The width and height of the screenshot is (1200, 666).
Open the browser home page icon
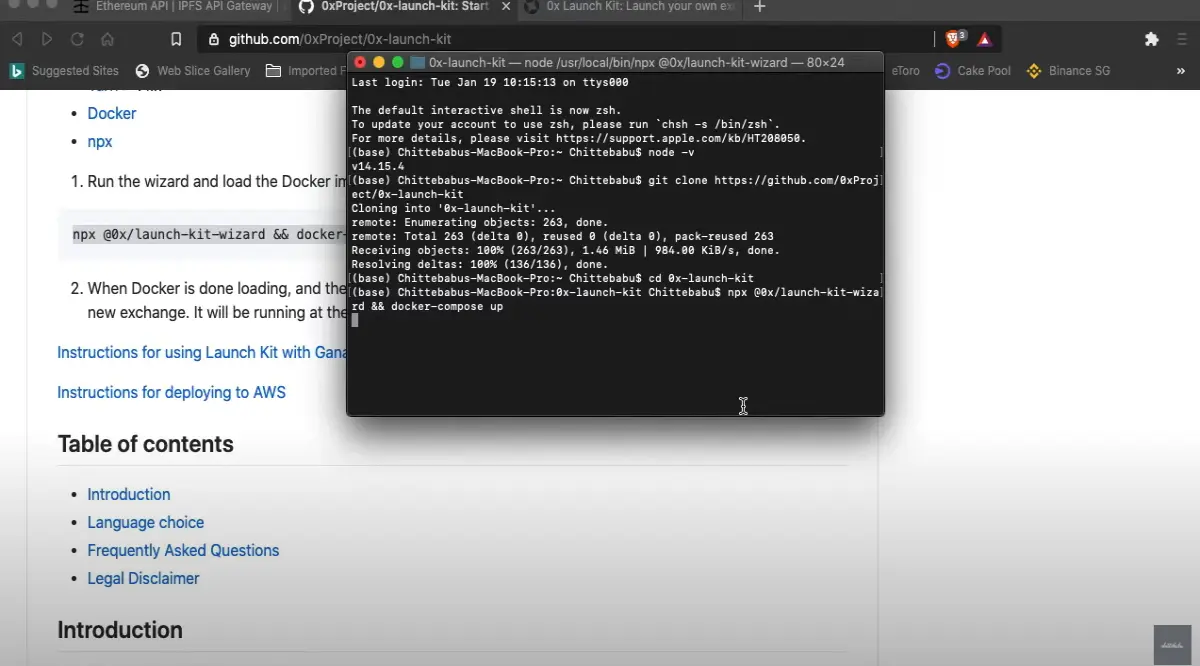click(x=107, y=39)
